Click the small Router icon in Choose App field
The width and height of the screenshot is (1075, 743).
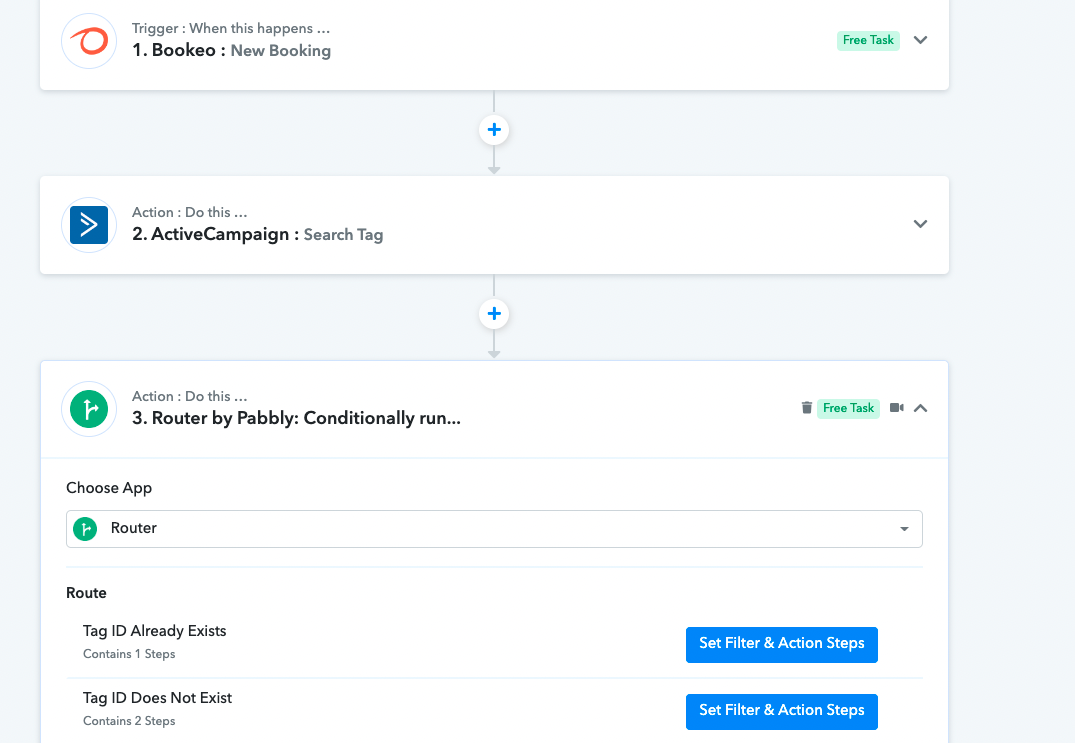point(85,528)
